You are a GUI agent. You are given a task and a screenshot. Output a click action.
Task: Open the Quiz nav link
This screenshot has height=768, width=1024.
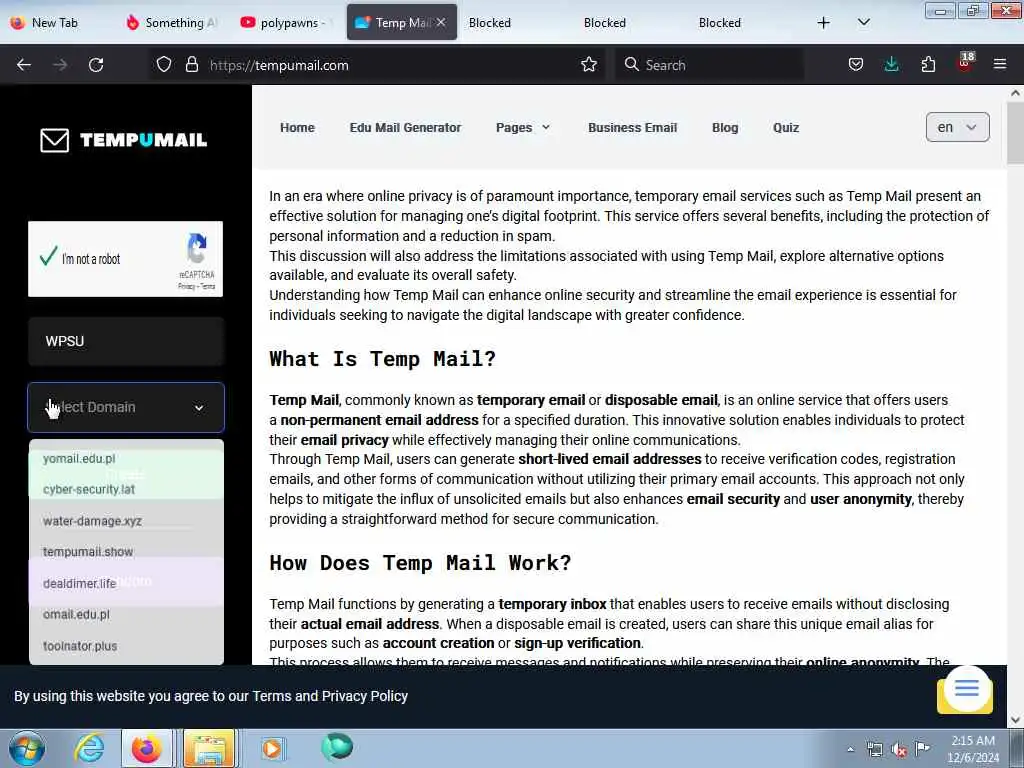click(x=786, y=128)
